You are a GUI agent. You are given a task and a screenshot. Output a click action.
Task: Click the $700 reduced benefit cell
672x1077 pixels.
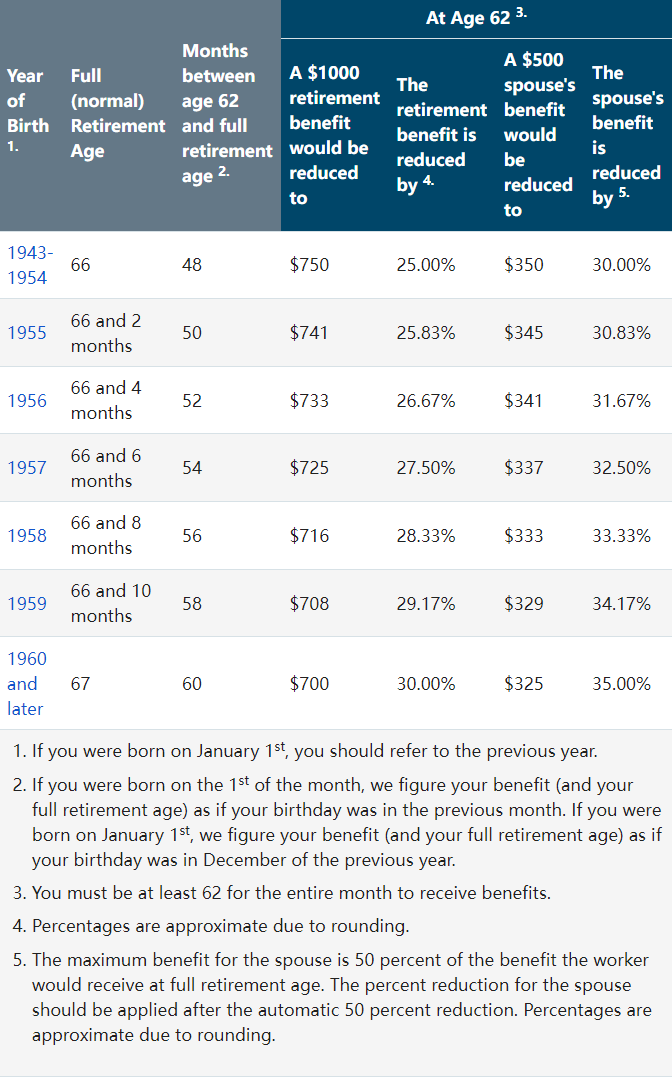(x=309, y=684)
